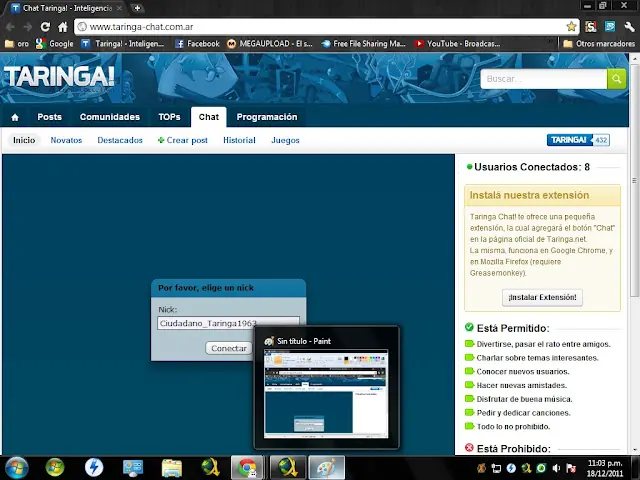Click the browser forward arrow
The image size is (640, 480).
[x=28, y=27]
